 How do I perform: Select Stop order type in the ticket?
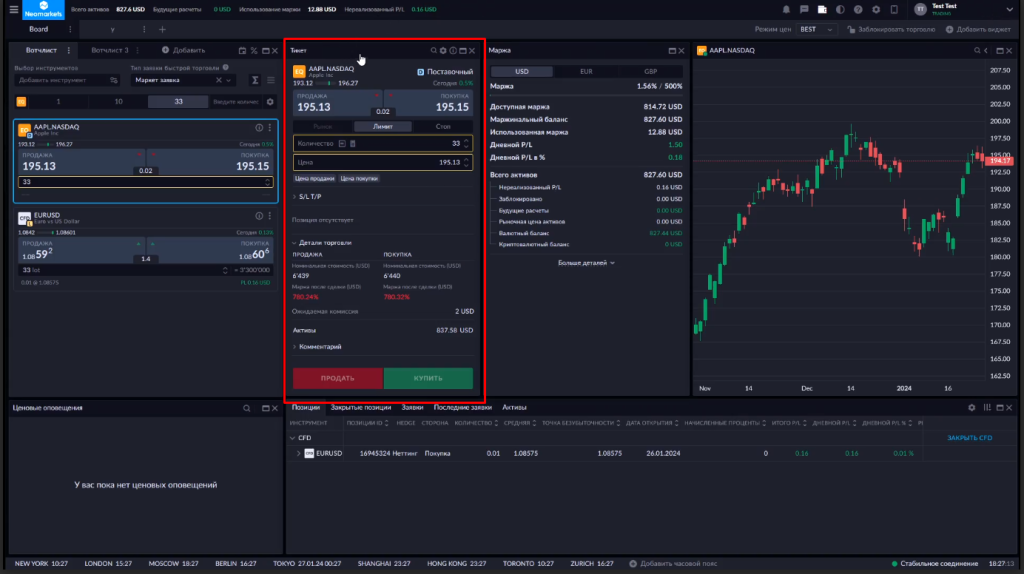coord(443,127)
